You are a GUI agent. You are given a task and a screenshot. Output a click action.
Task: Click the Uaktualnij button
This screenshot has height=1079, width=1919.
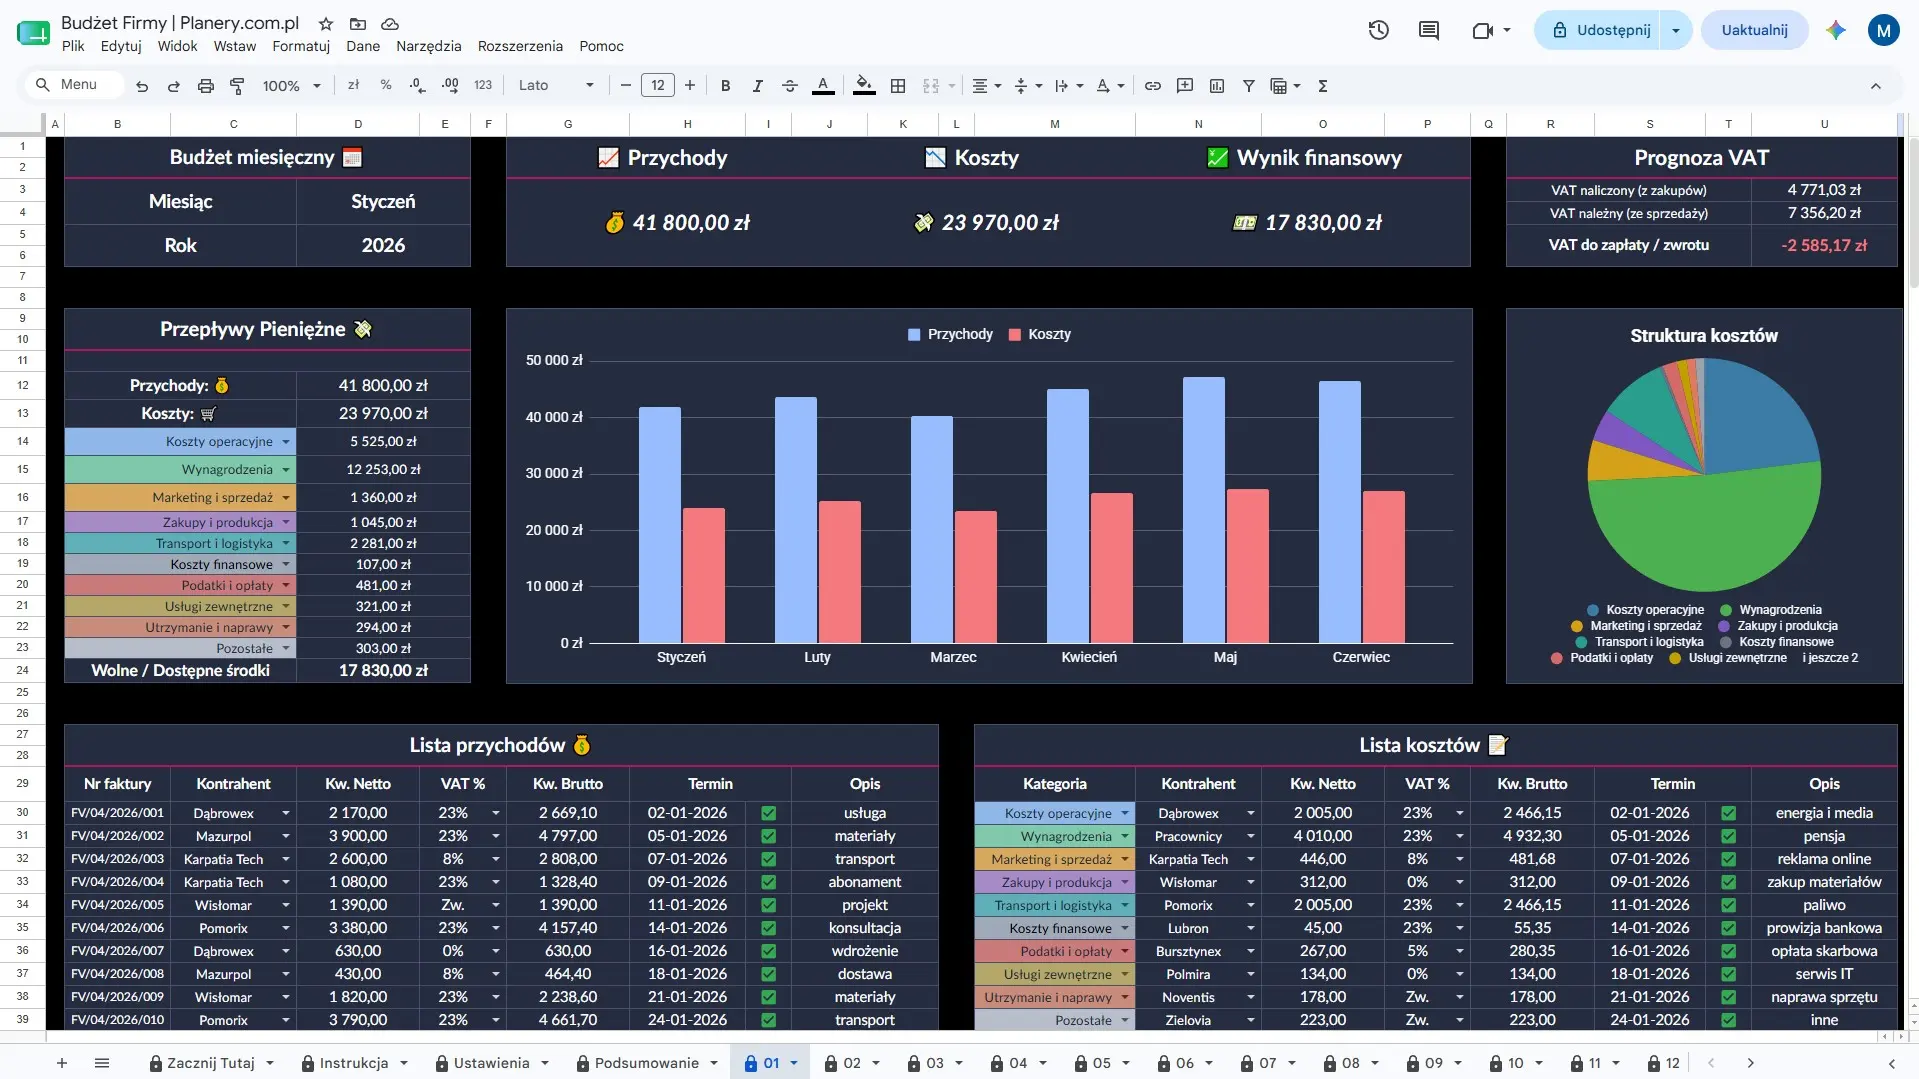(x=1754, y=30)
